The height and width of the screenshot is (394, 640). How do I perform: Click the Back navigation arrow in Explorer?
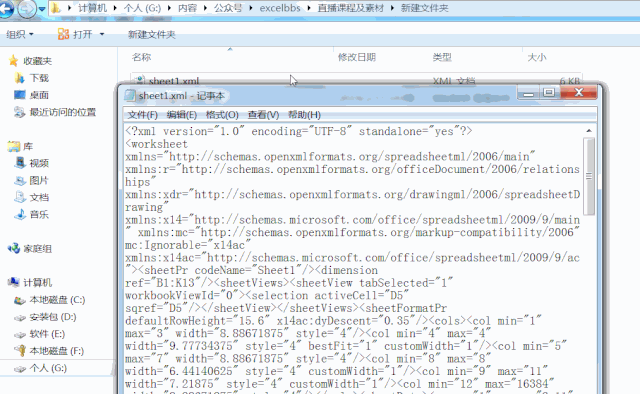(5, 9)
